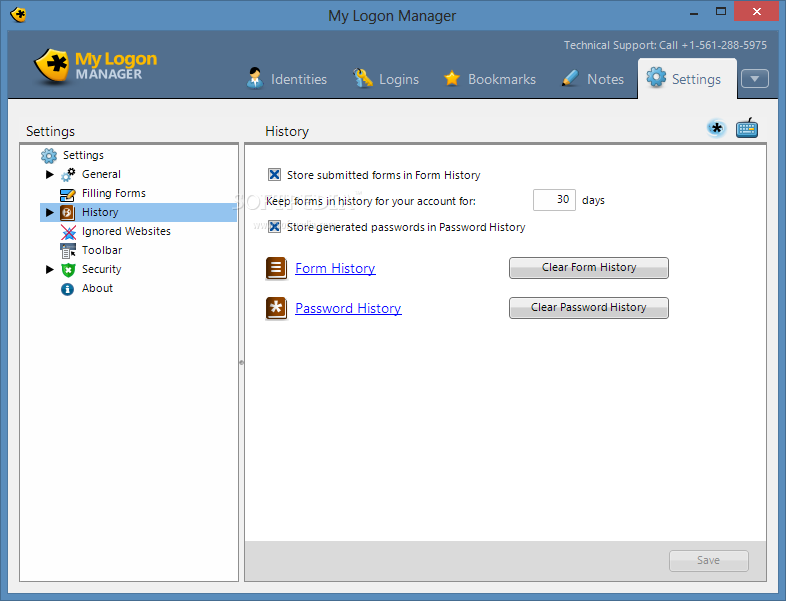This screenshot has width=786, height=601.
Task: Switch to the Logins tab
Action: 386,79
